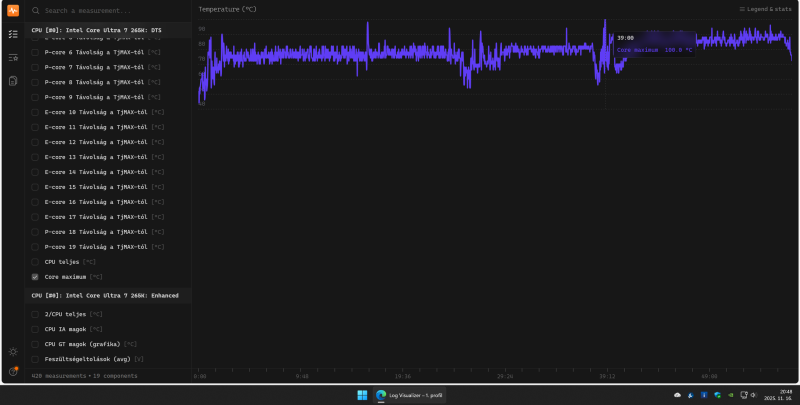Click the NVIDIA tray icon

click(x=731, y=395)
